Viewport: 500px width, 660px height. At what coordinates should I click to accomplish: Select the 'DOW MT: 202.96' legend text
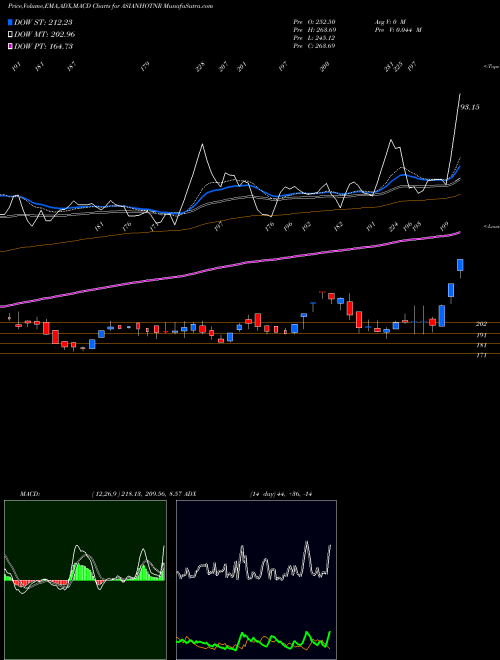pos(45,34)
